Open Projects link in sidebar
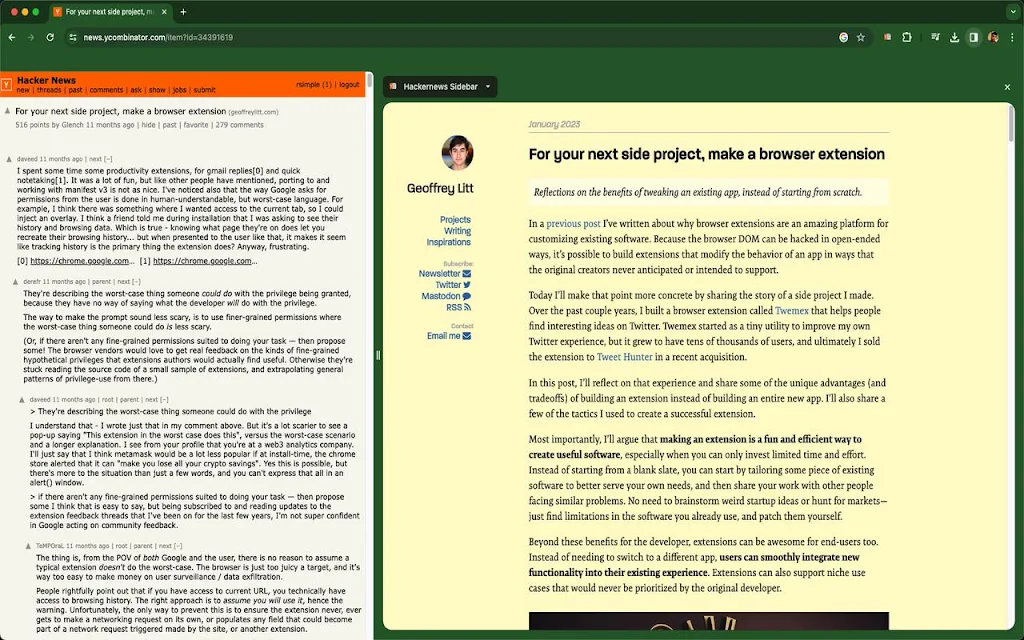Viewport: 1024px width, 640px height. coord(455,219)
